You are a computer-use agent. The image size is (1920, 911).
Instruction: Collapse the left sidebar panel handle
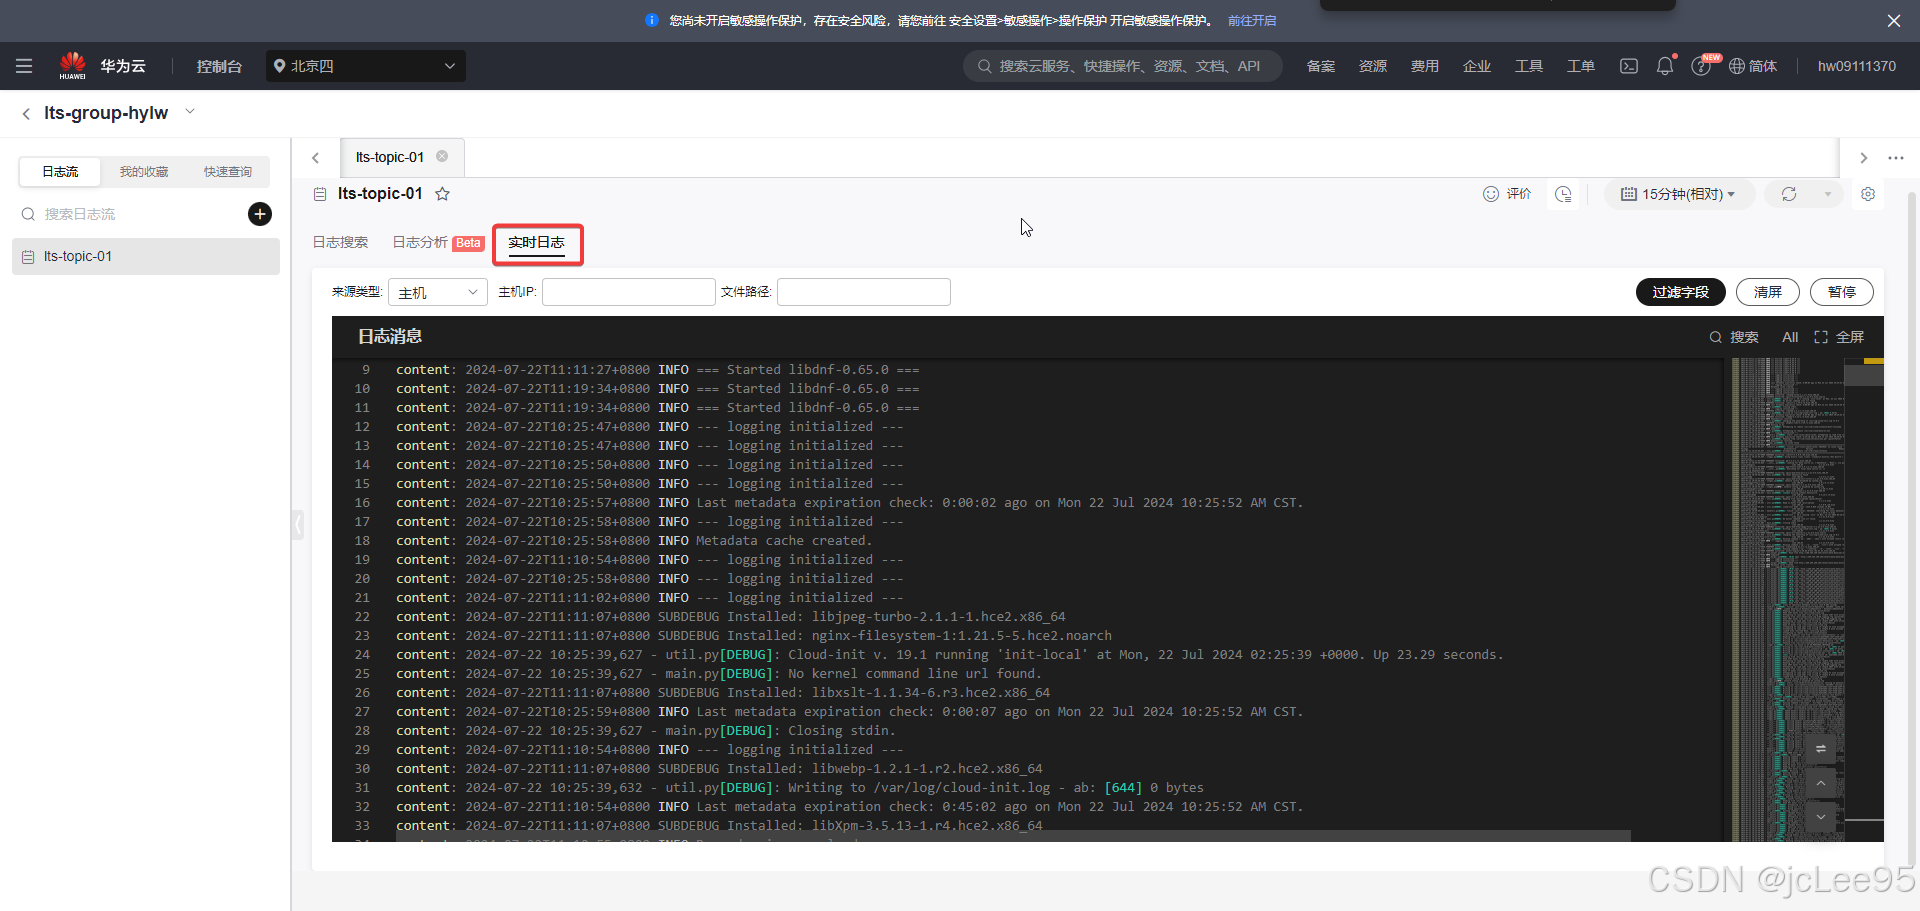(x=298, y=524)
